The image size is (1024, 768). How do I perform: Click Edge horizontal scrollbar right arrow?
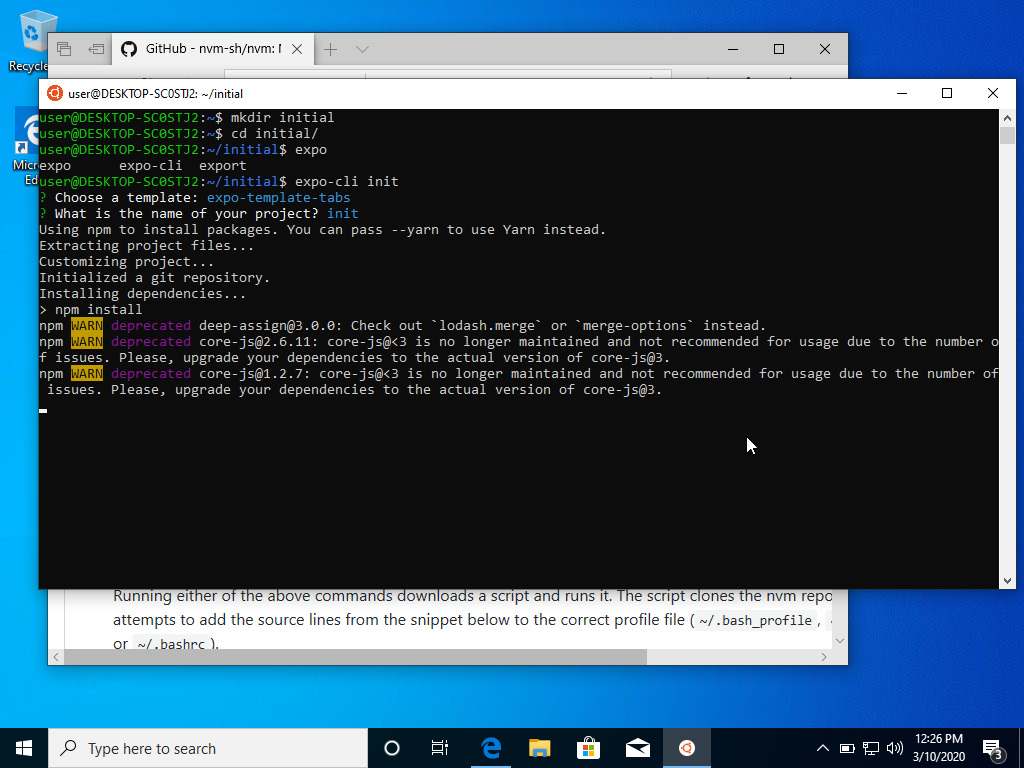(x=824, y=657)
